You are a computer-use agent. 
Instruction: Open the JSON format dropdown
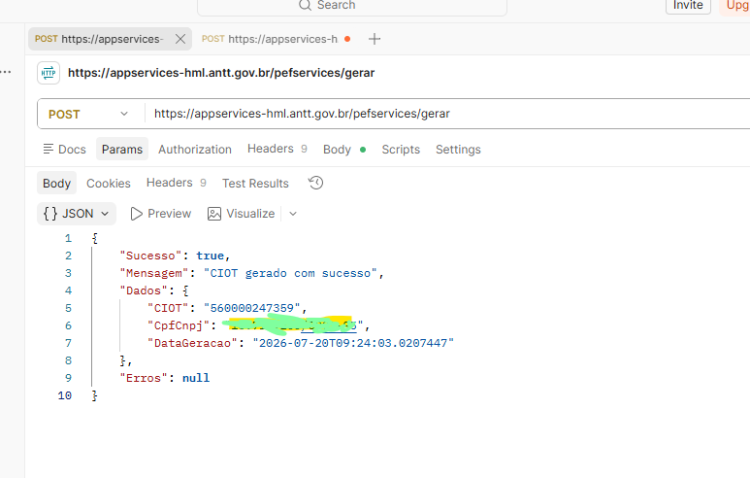tap(77, 213)
